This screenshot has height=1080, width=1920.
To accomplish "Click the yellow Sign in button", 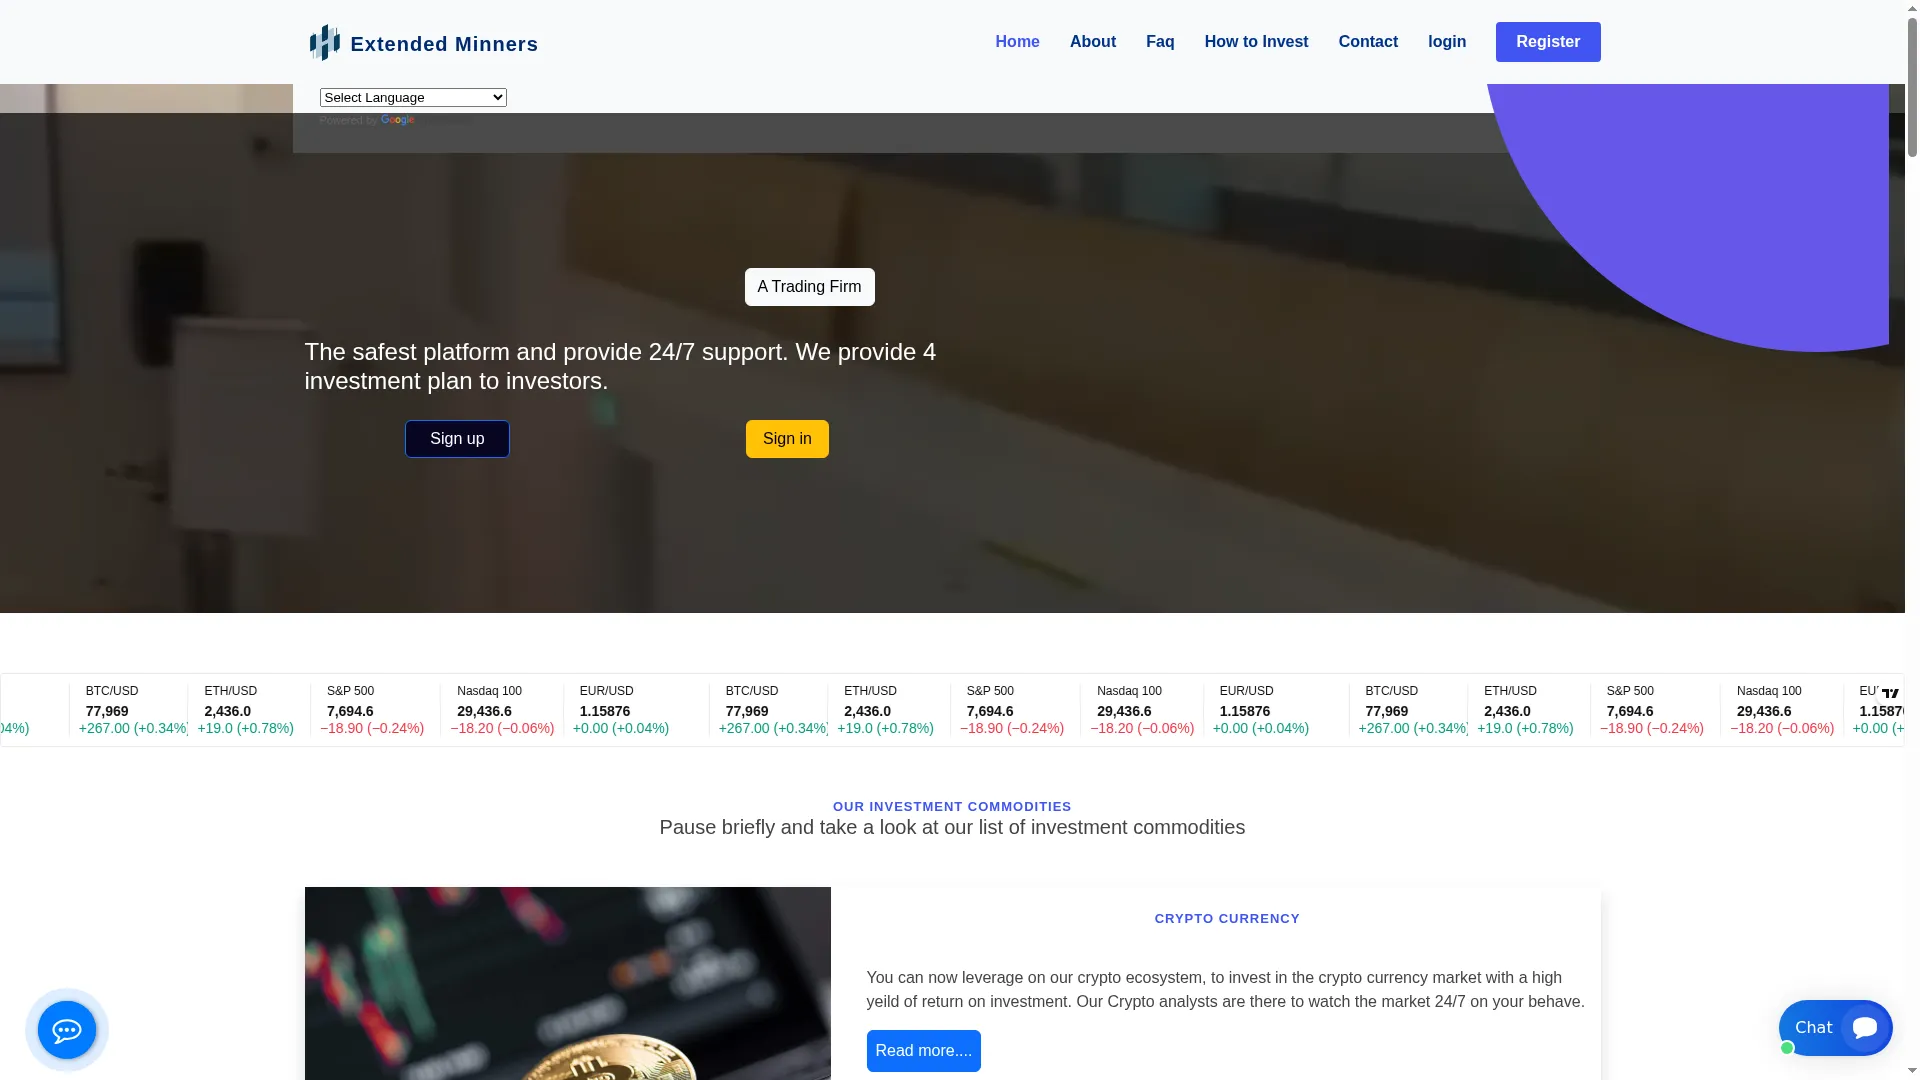I will point(787,439).
